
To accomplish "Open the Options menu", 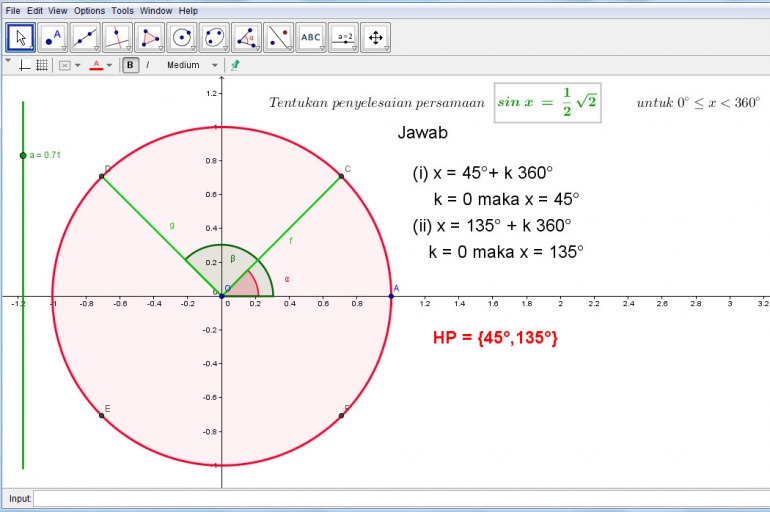I will [x=89, y=10].
